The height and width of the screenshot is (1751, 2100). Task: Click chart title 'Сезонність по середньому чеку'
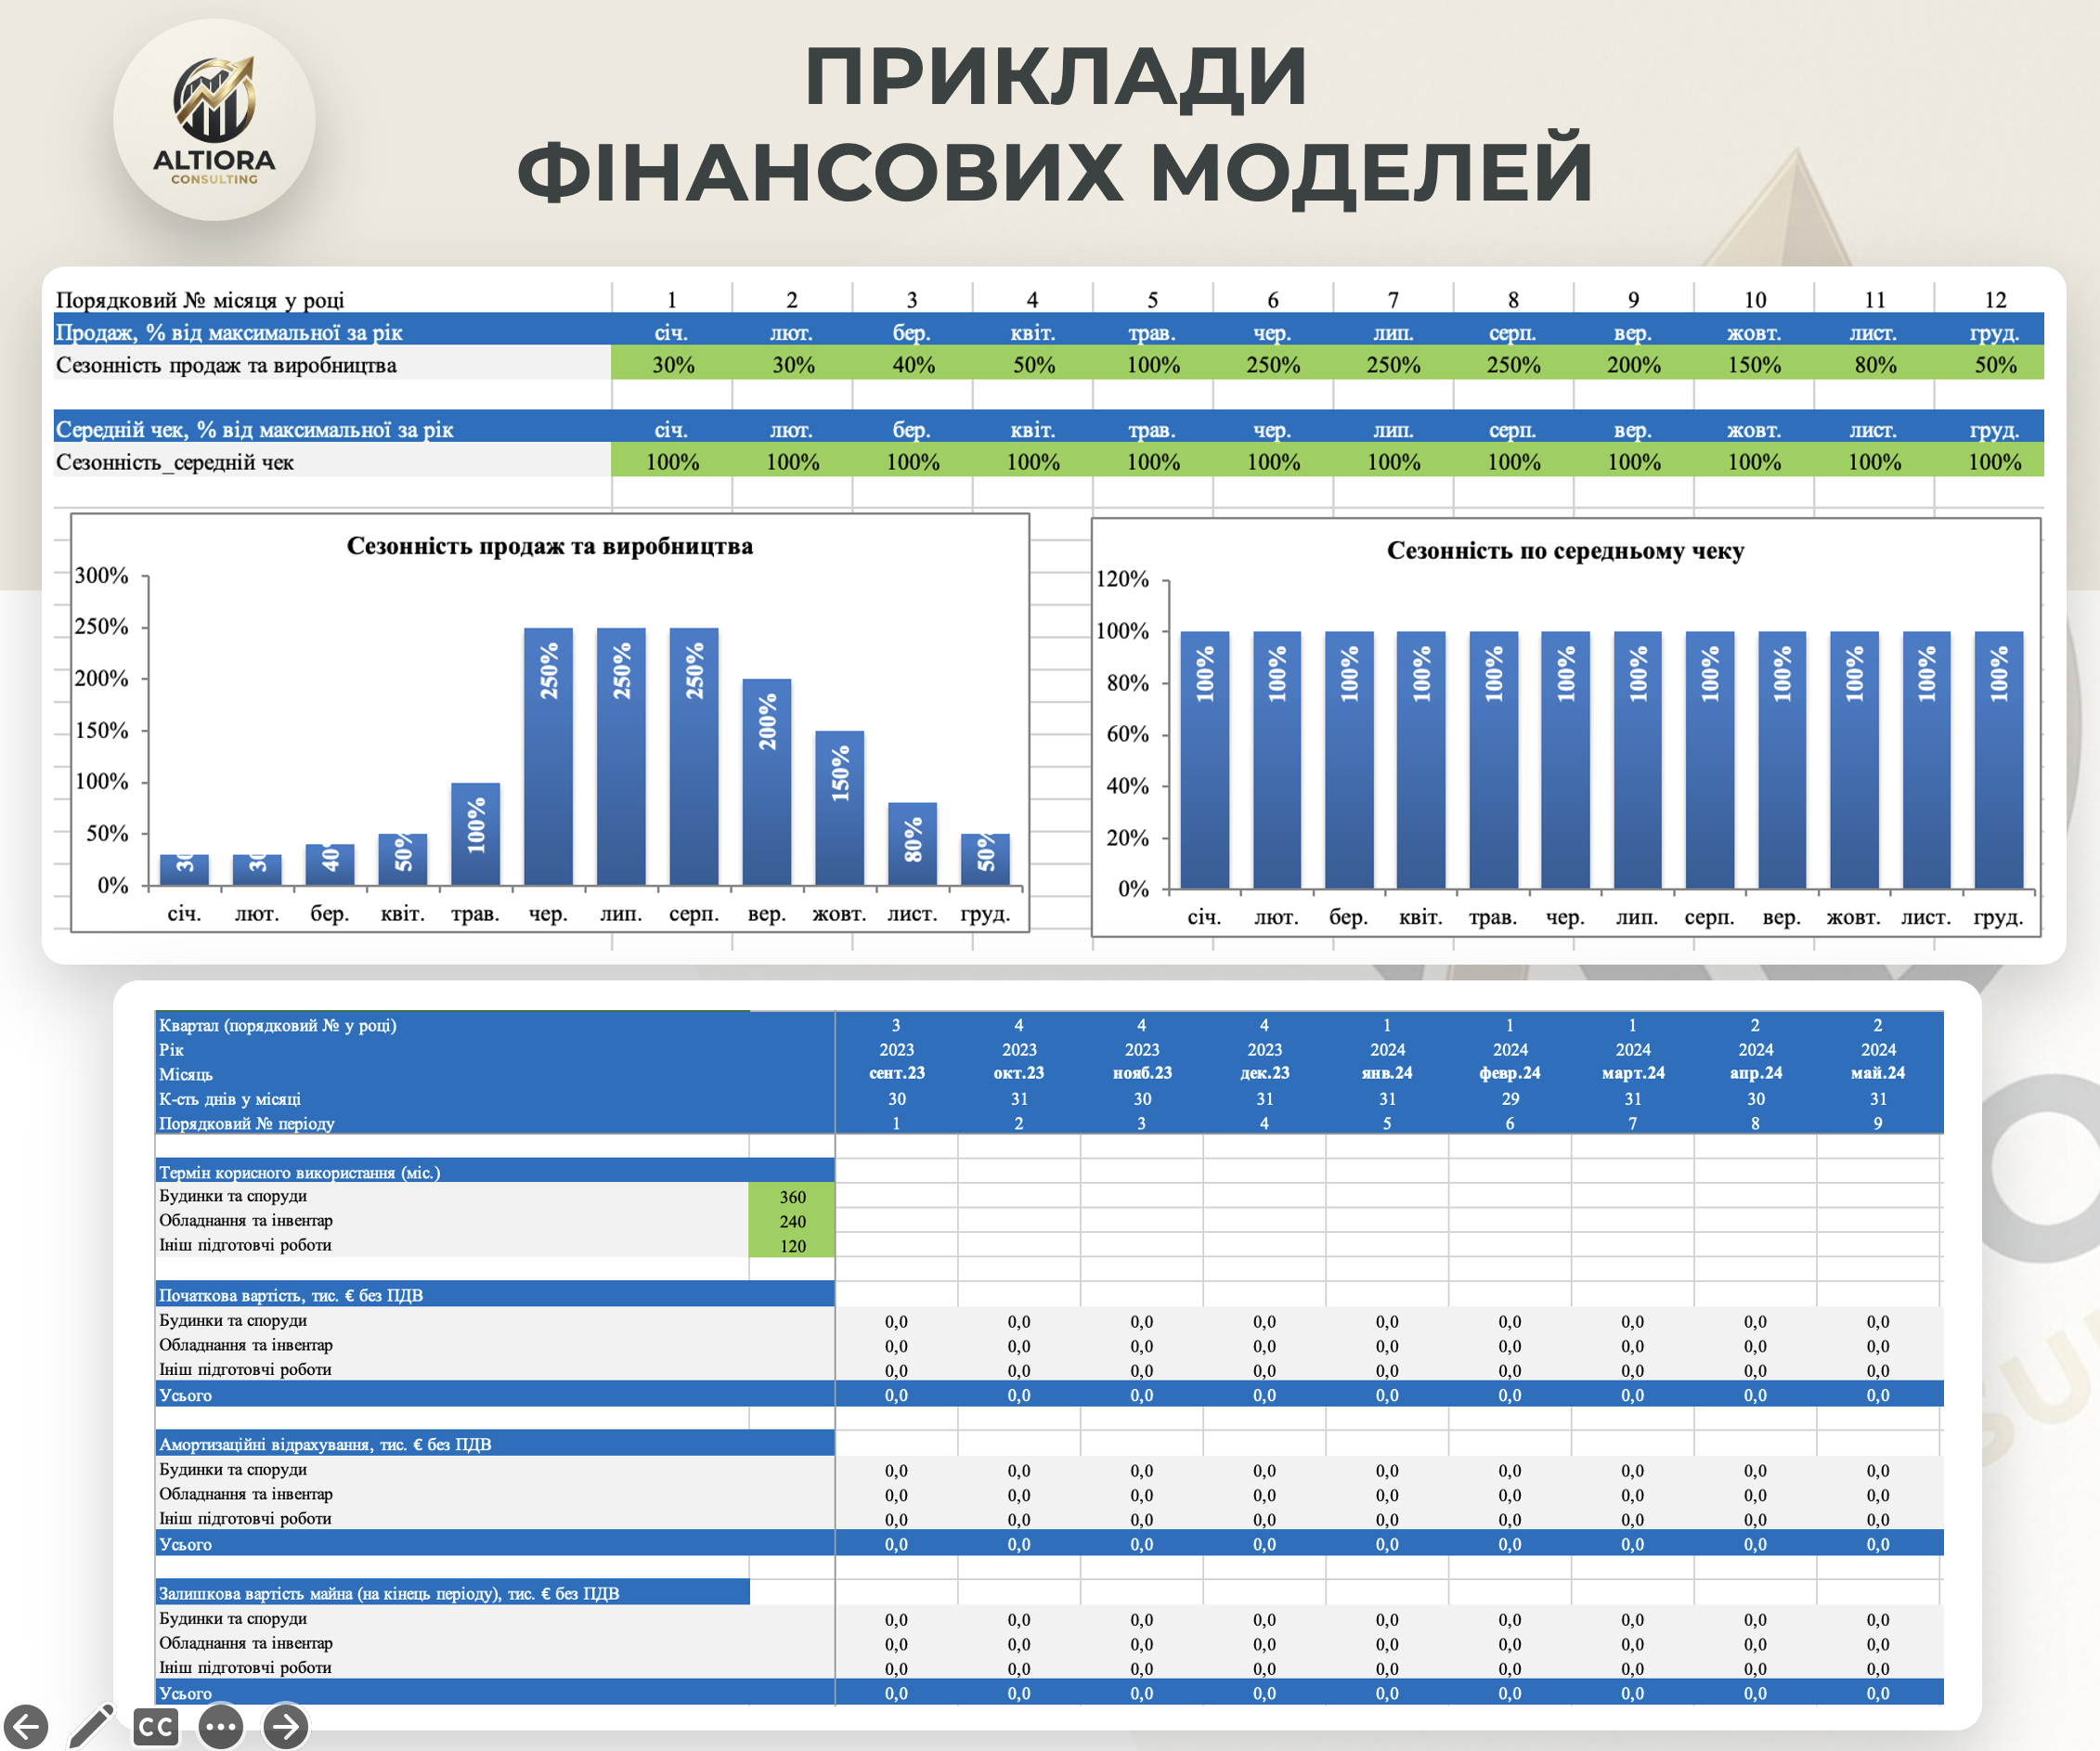[x=1565, y=551]
